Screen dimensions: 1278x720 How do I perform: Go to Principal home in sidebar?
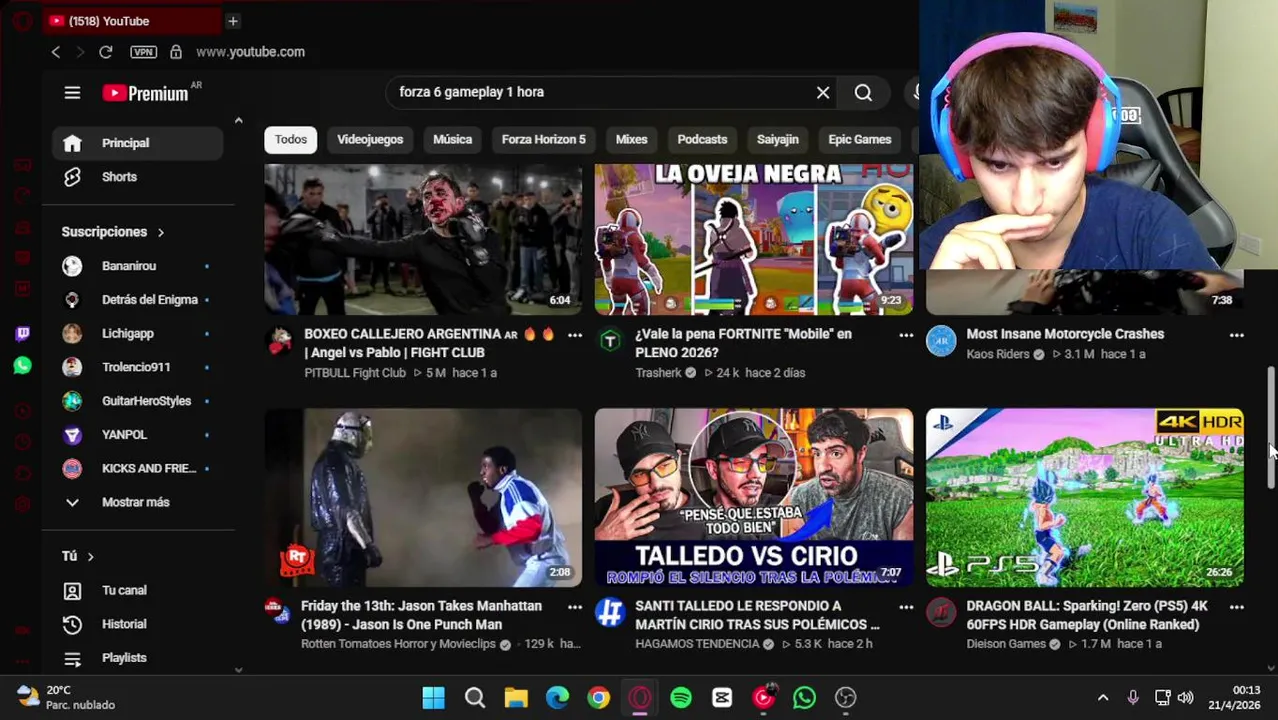click(138, 143)
